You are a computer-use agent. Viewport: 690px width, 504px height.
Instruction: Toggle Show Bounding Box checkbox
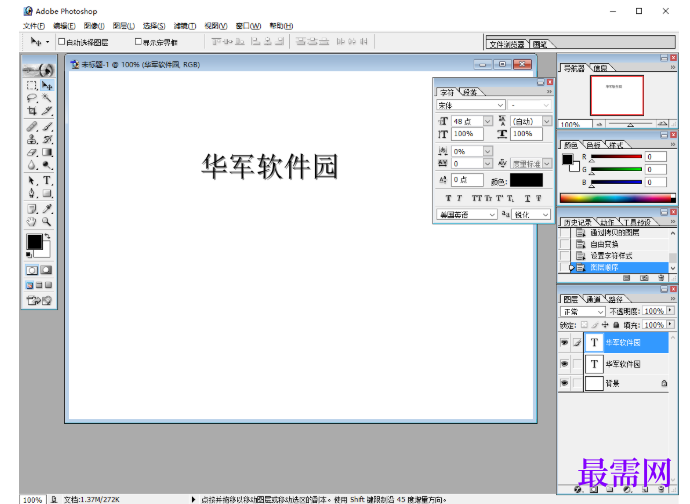coord(138,41)
